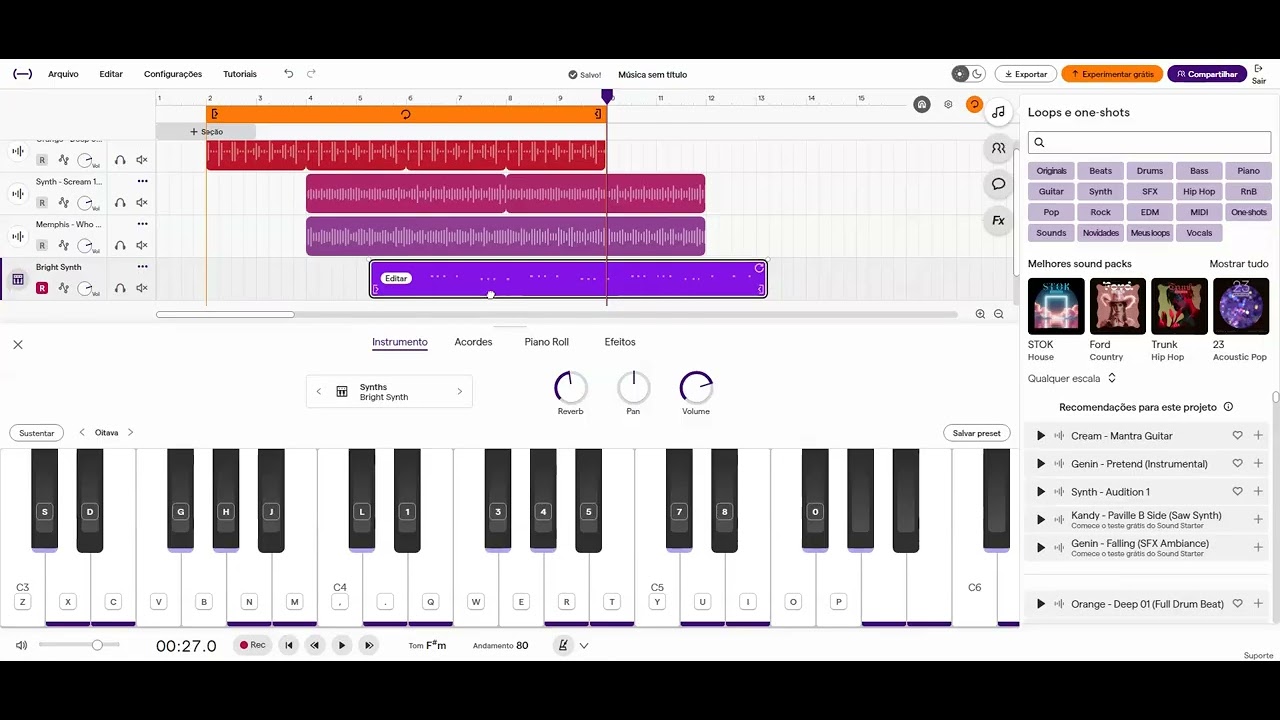Open the Configurações menu

click(x=173, y=74)
